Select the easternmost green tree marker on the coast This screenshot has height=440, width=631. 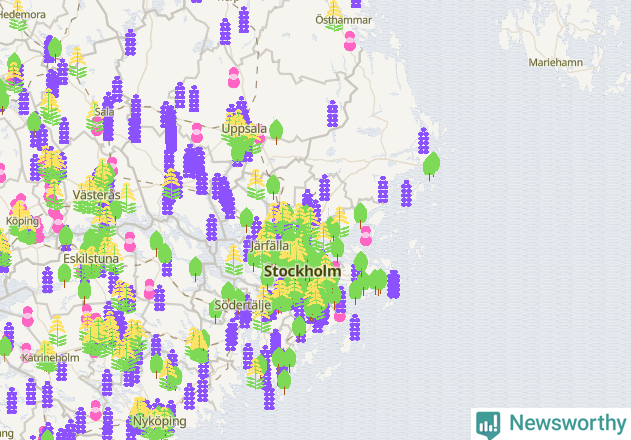pyautogui.click(x=431, y=165)
